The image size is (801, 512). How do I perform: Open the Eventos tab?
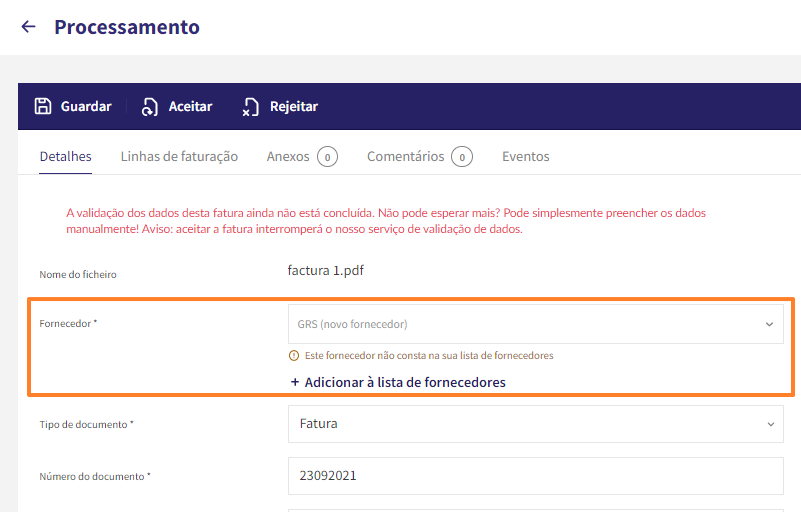[526, 156]
